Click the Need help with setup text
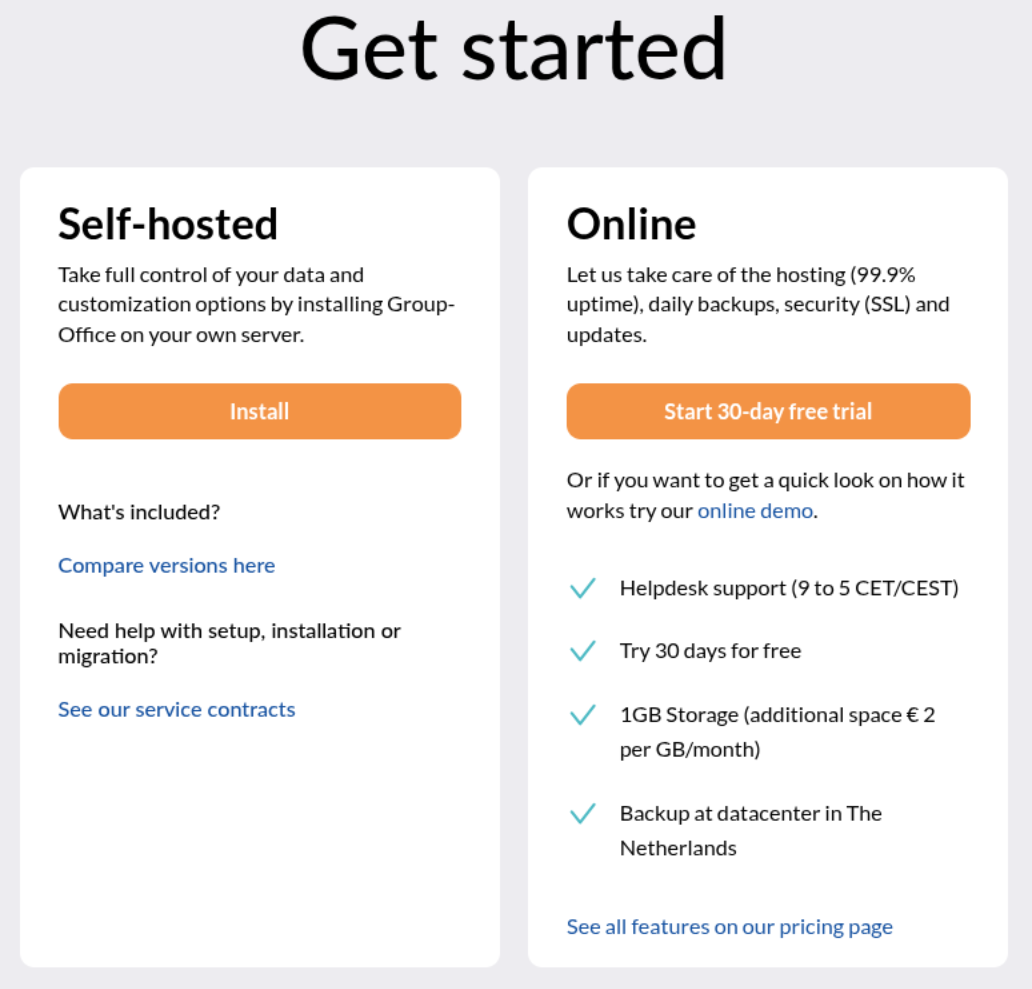Viewport: 1032px width, 989px height. 229,643
